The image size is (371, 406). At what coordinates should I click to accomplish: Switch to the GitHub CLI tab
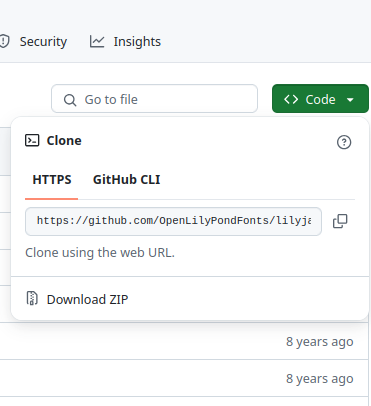click(x=127, y=180)
